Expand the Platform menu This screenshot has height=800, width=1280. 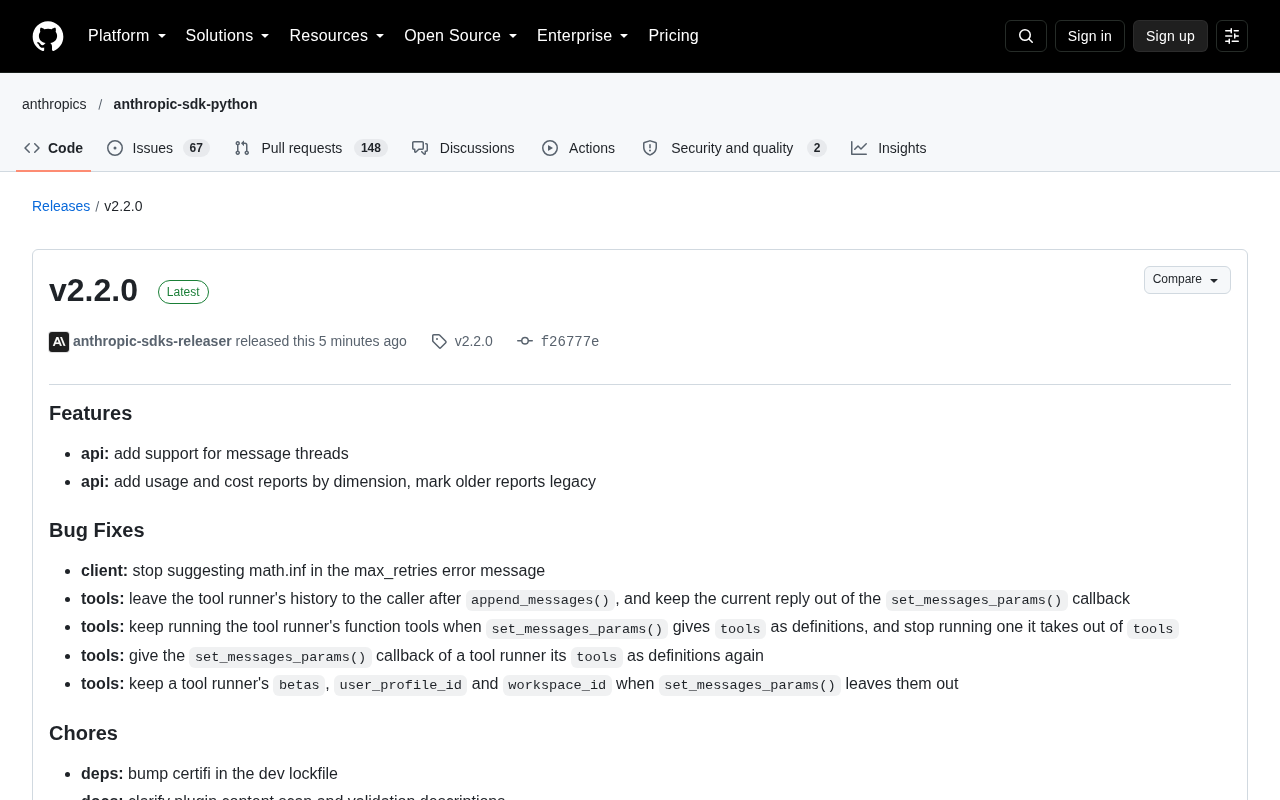[127, 36]
